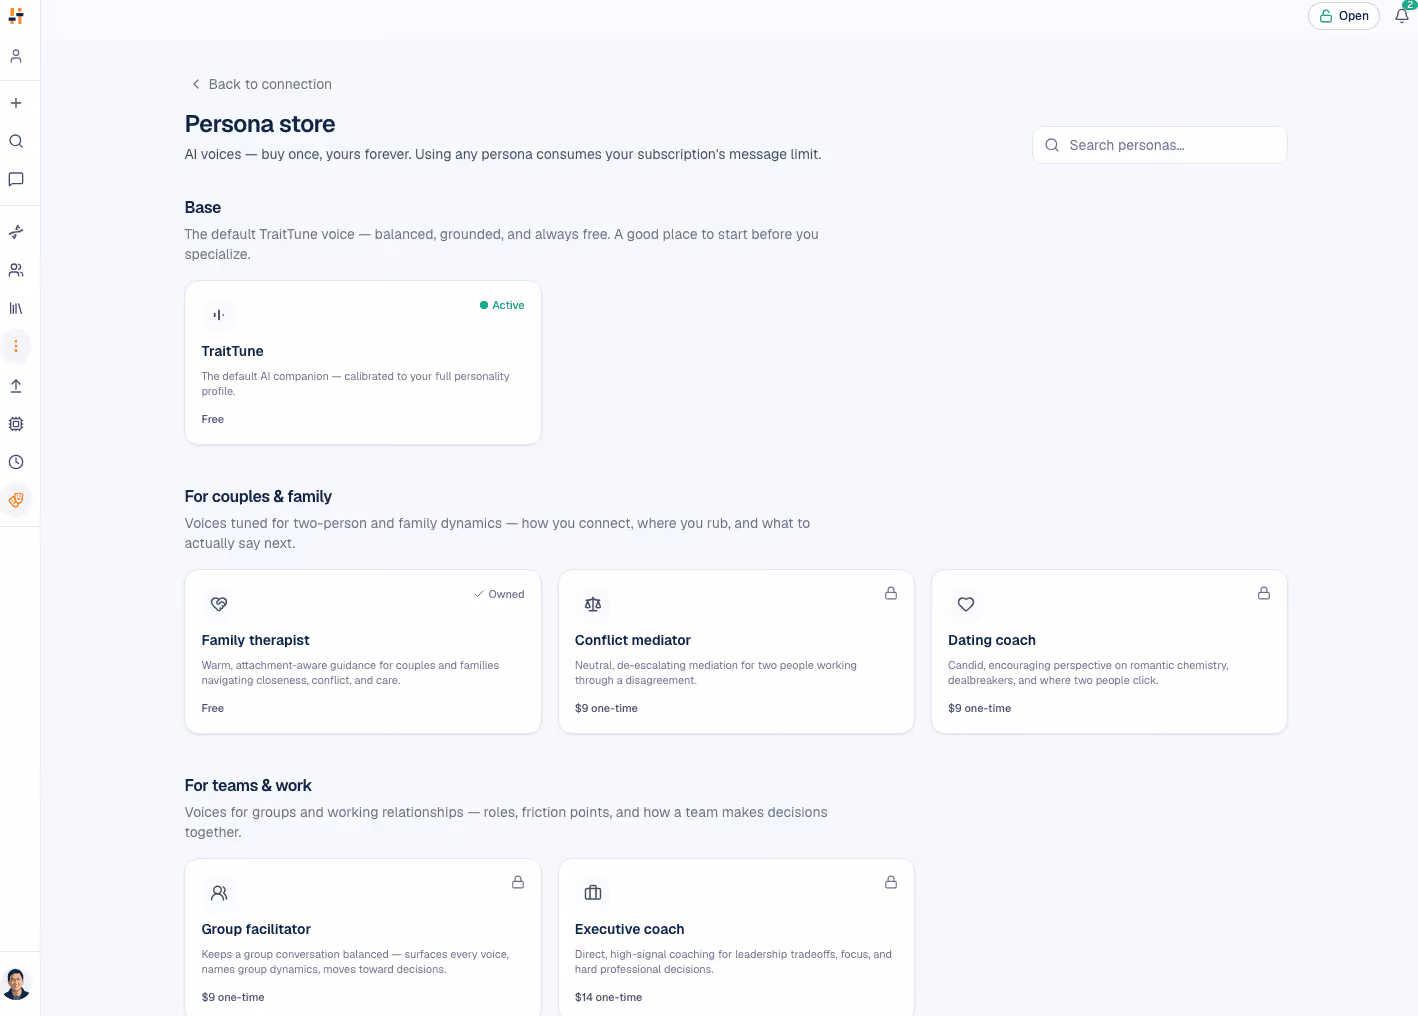Click the plus icon in the sidebar
Image resolution: width=1418 pixels, height=1016 pixels.
16,103
